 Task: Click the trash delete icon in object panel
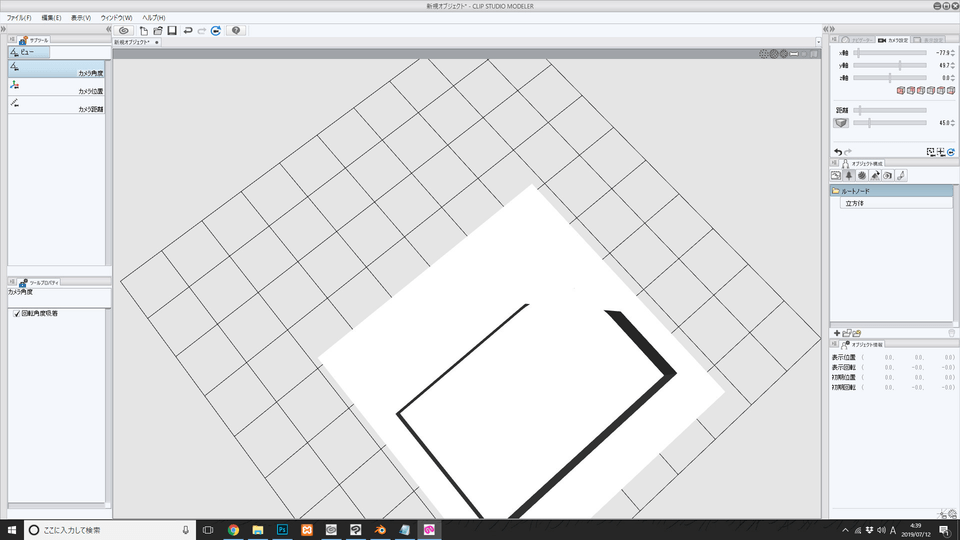(x=951, y=332)
